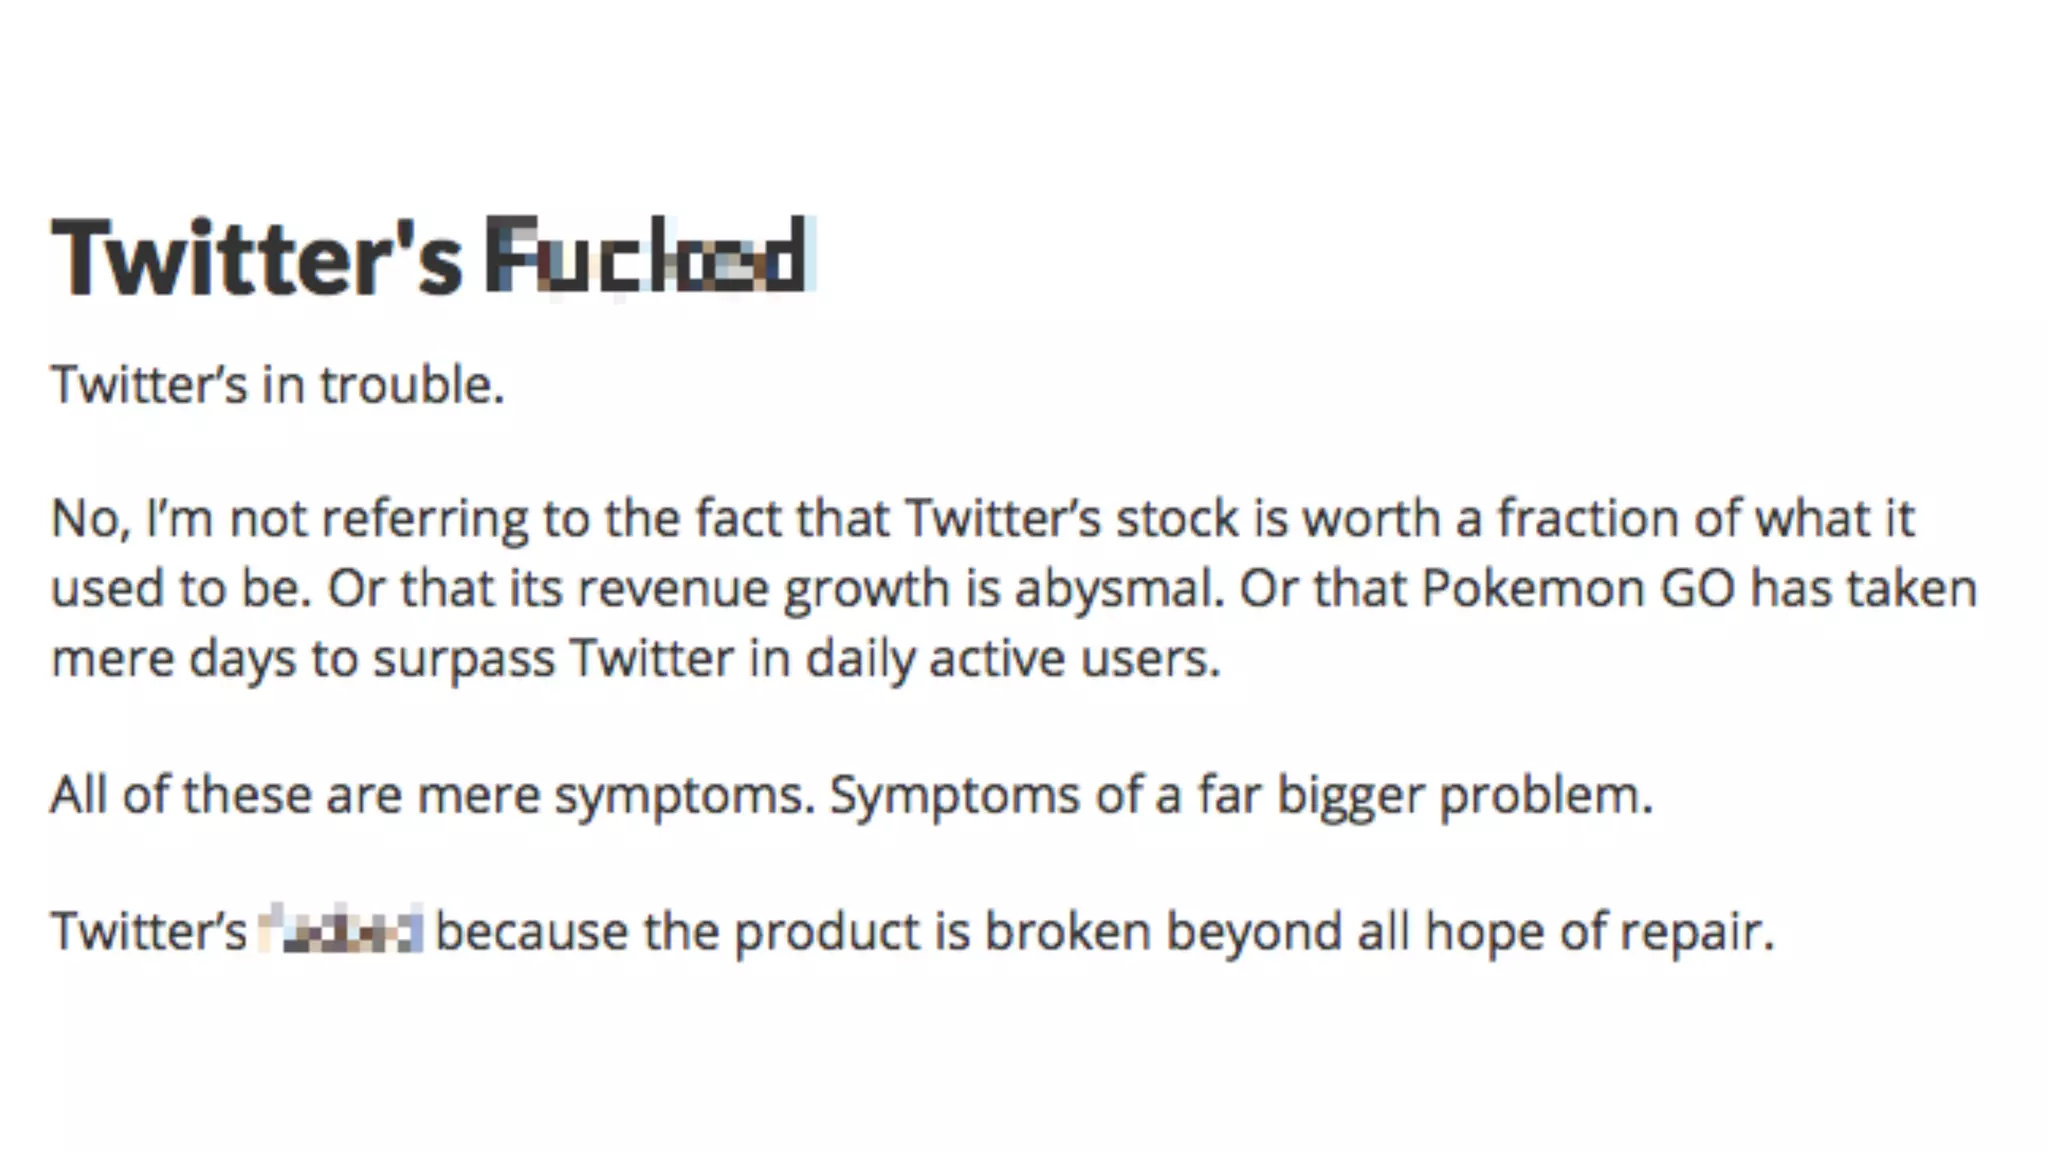The image size is (2048, 1152).
Task: Click the pixelated word in the last sentence
Action: (341, 930)
